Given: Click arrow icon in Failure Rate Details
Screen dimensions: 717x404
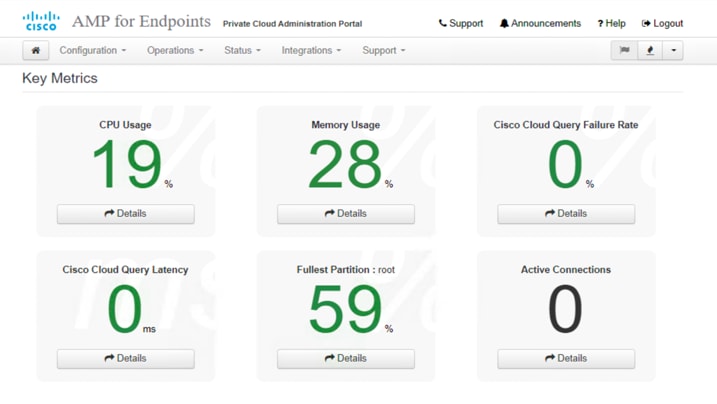Looking at the screenshot, I should click(x=550, y=213).
